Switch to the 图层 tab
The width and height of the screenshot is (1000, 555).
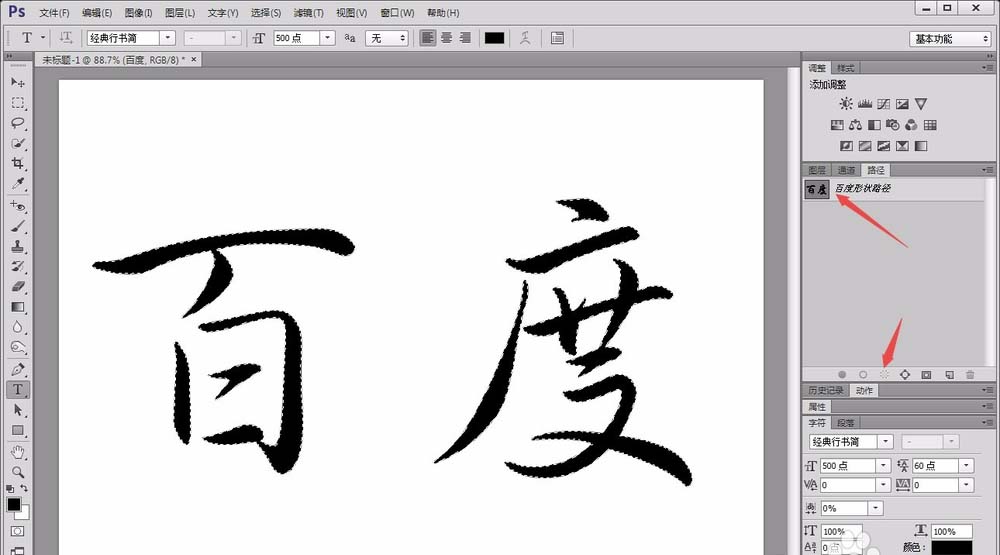coord(817,170)
